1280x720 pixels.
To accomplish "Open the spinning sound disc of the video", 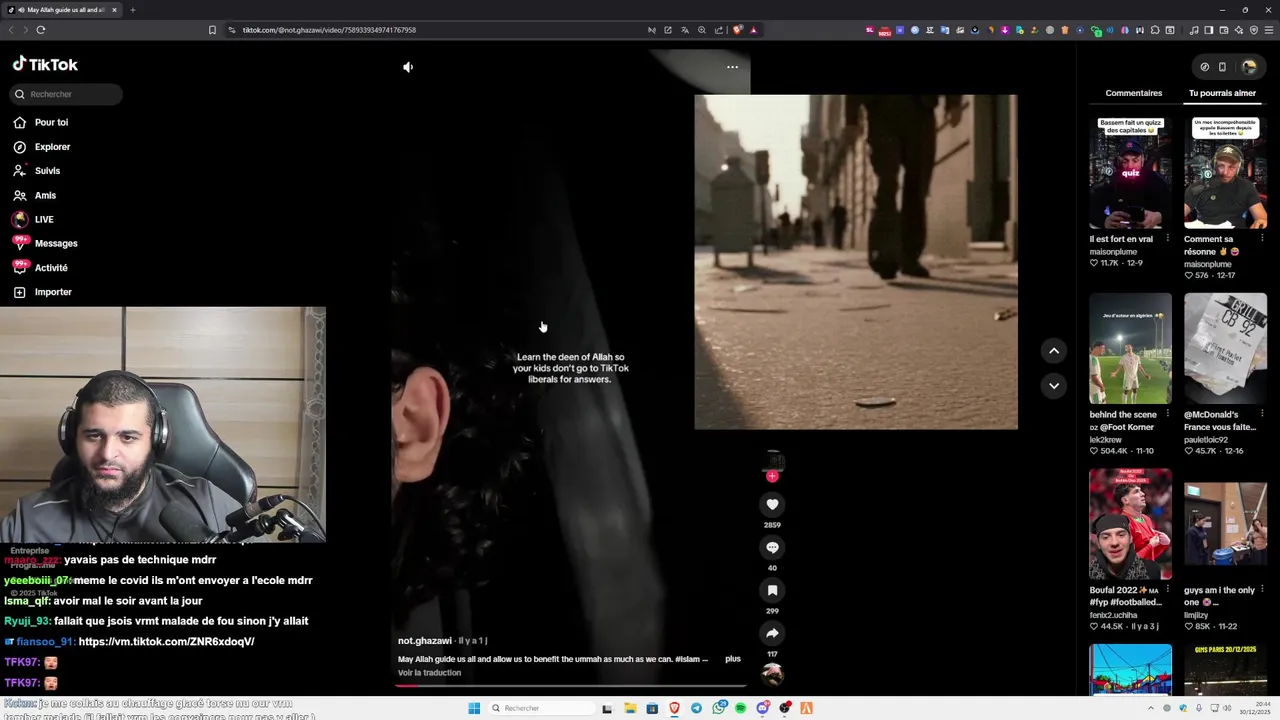I will click(x=772, y=675).
